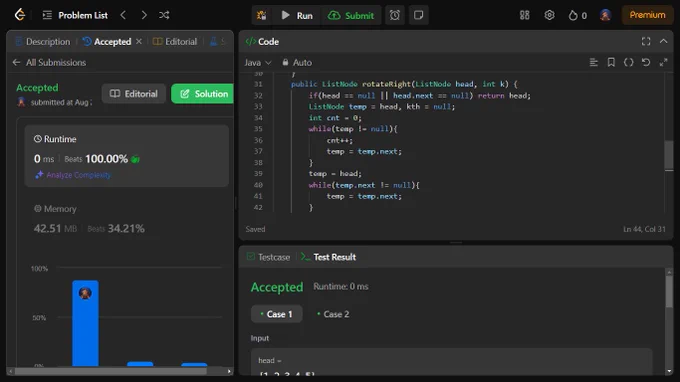Image resolution: width=680 pixels, height=382 pixels.
Task: Open the Java language dropdown
Action: pyautogui.click(x=258, y=62)
